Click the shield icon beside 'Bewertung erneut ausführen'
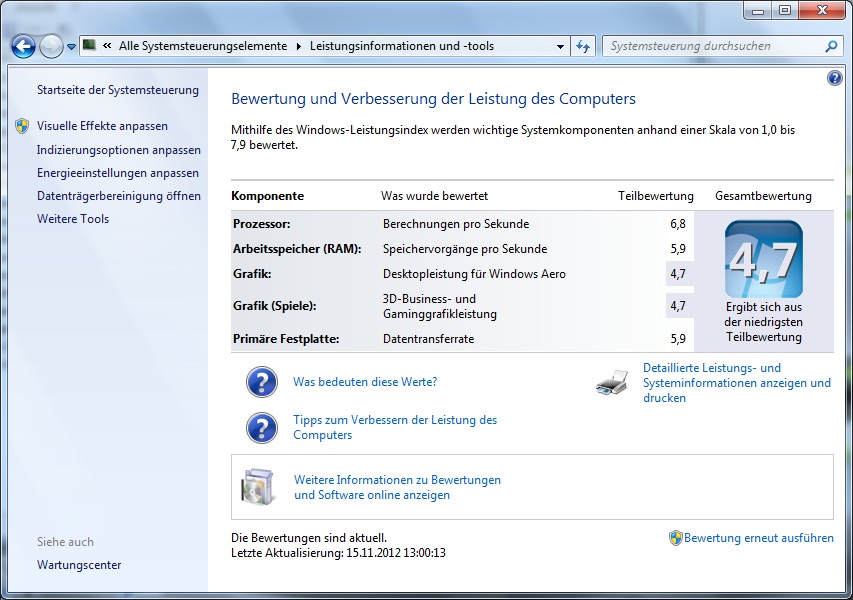The height and width of the screenshot is (600, 853). [675, 538]
